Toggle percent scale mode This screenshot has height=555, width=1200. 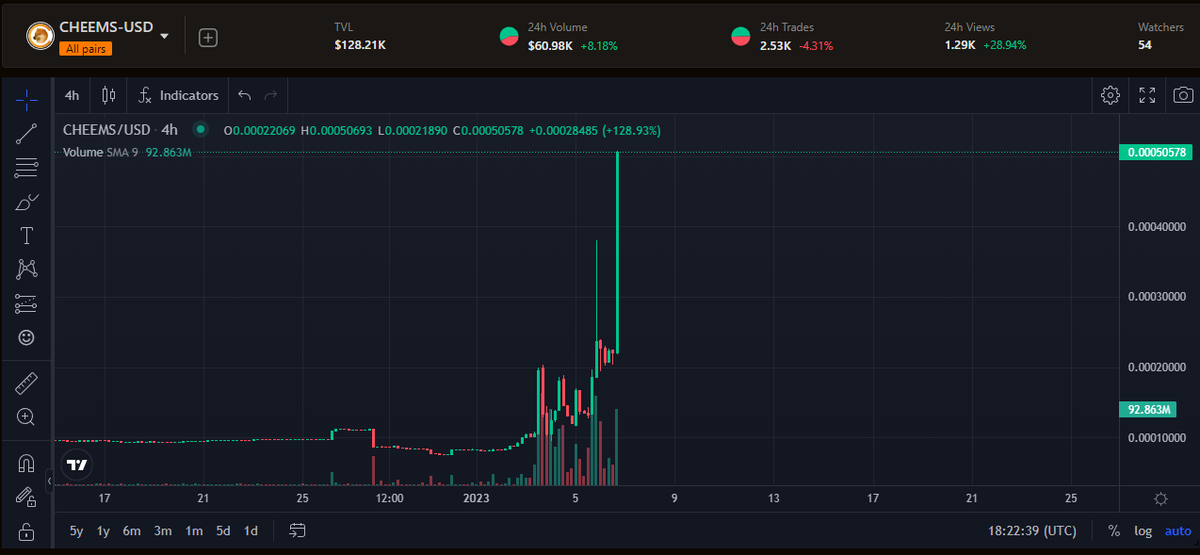pos(1114,531)
